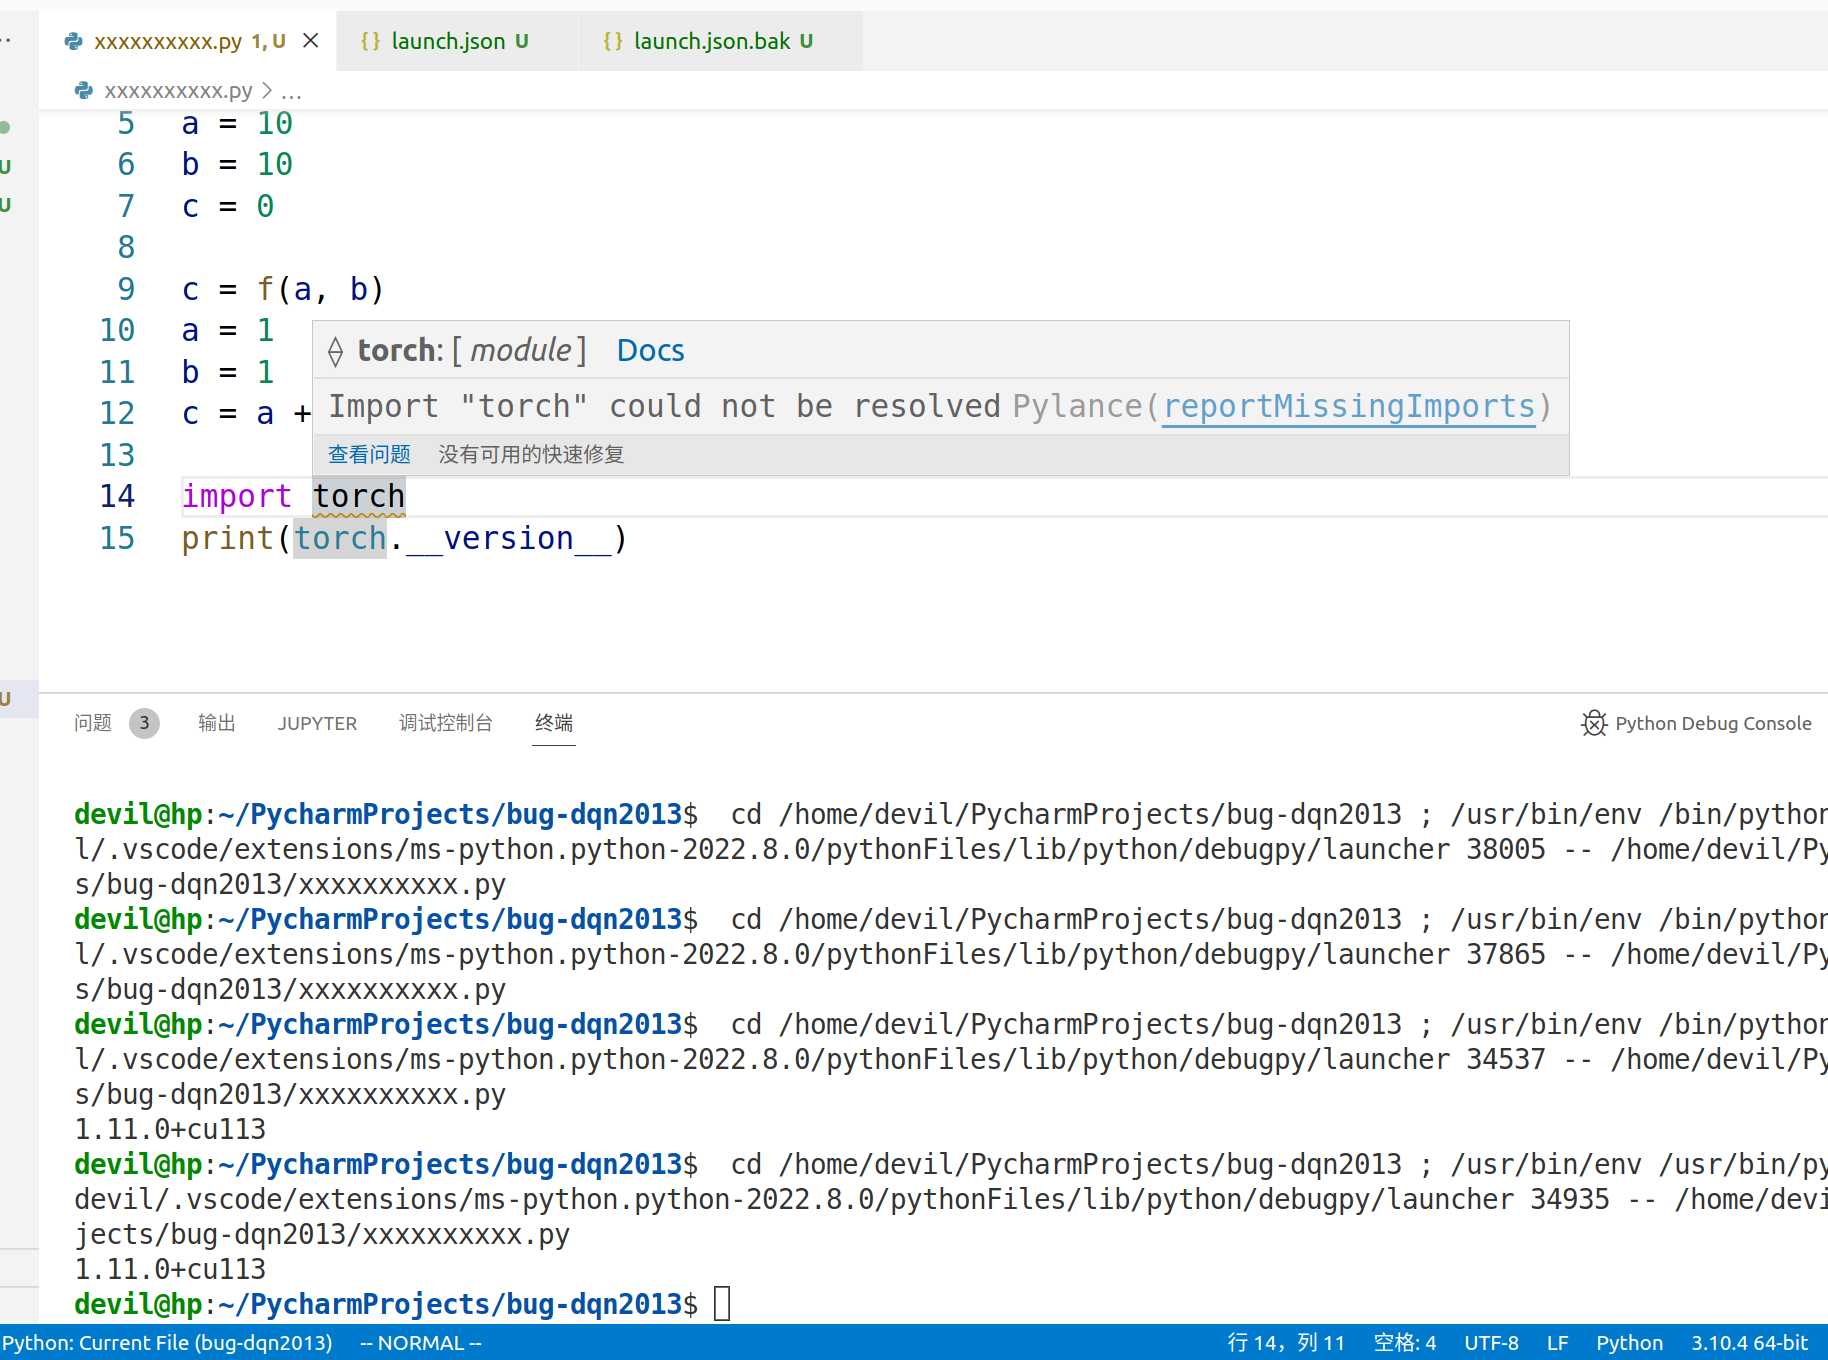This screenshot has height=1360, width=1828.
Task: Click the -- NORMAL -- vim mode indicator
Action: (420, 1343)
